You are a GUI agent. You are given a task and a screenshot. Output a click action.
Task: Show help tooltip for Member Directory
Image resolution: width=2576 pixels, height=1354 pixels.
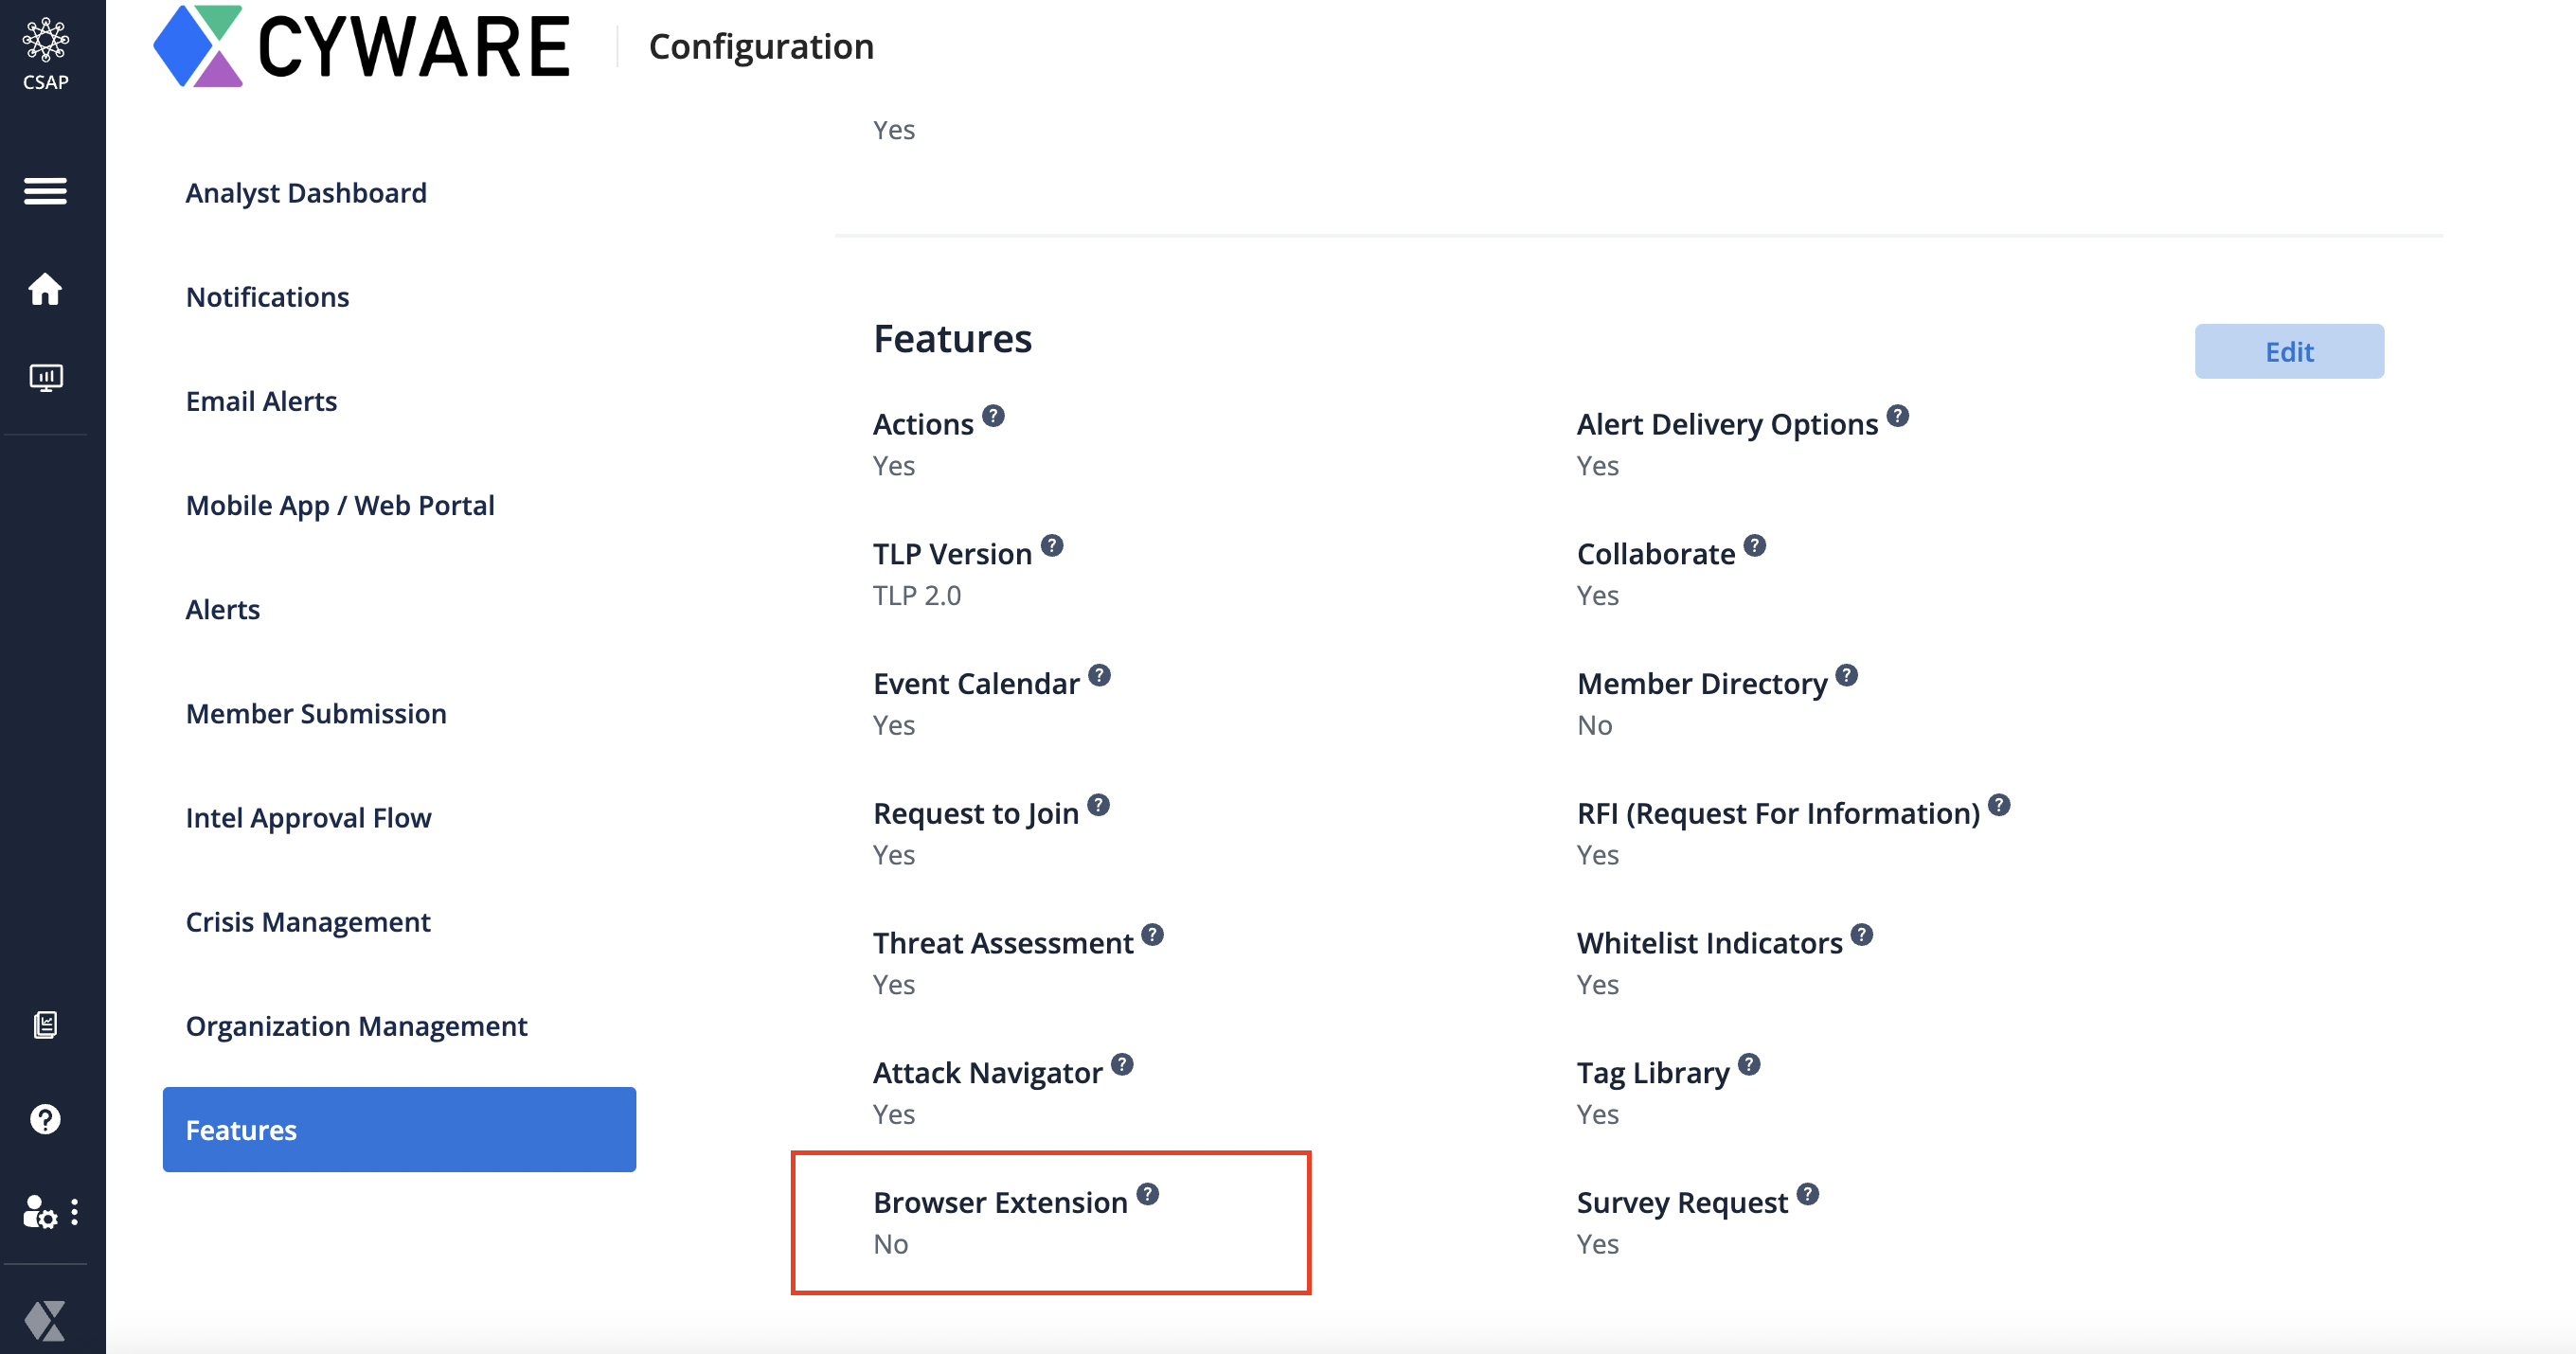(x=1846, y=676)
